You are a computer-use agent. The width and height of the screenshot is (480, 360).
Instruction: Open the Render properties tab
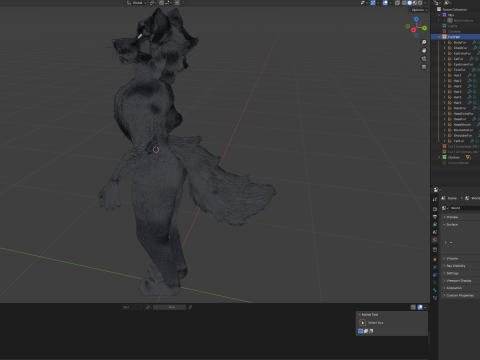pyautogui.click(x=435, y=209)
